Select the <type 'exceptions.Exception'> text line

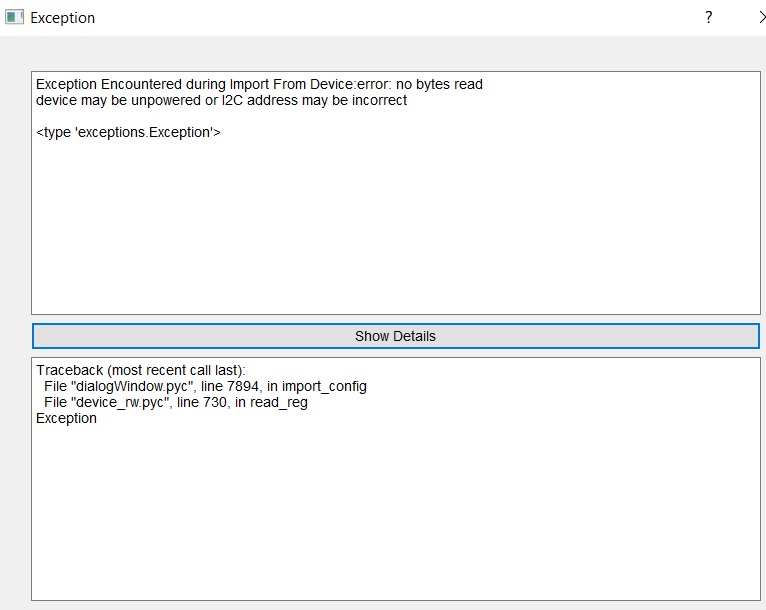coord(128,132)
